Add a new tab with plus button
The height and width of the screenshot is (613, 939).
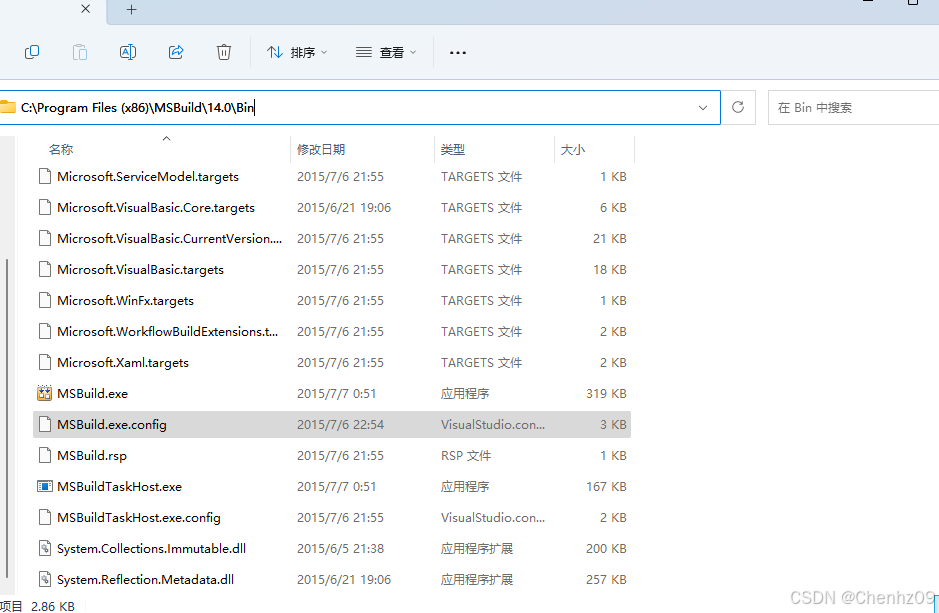[132, 10]
